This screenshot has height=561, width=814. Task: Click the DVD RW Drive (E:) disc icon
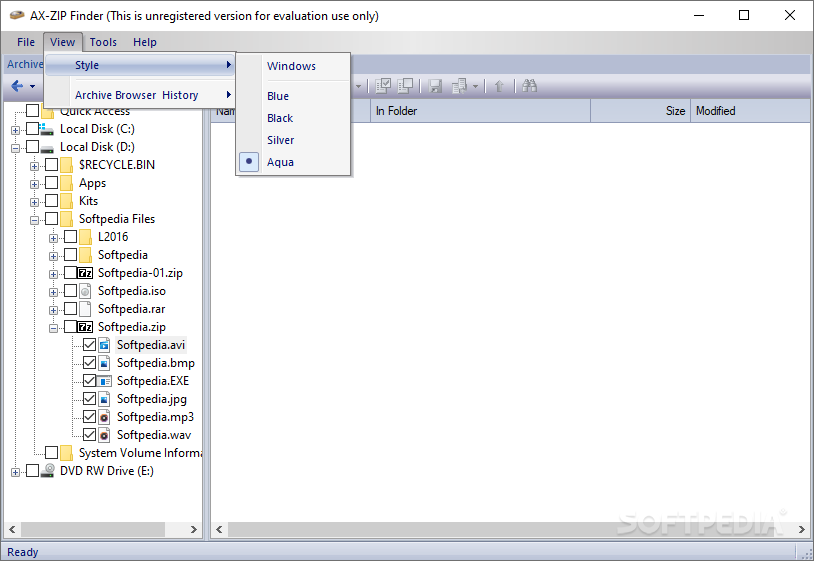[x=48, y=471]
